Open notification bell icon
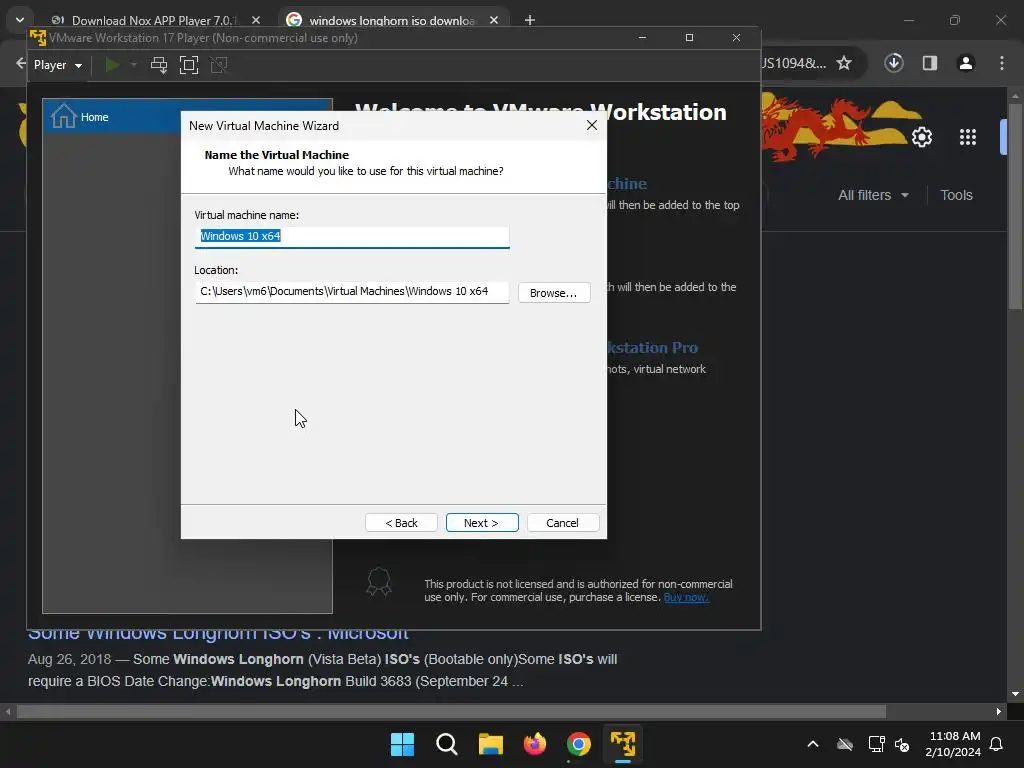 coord(997,744)
